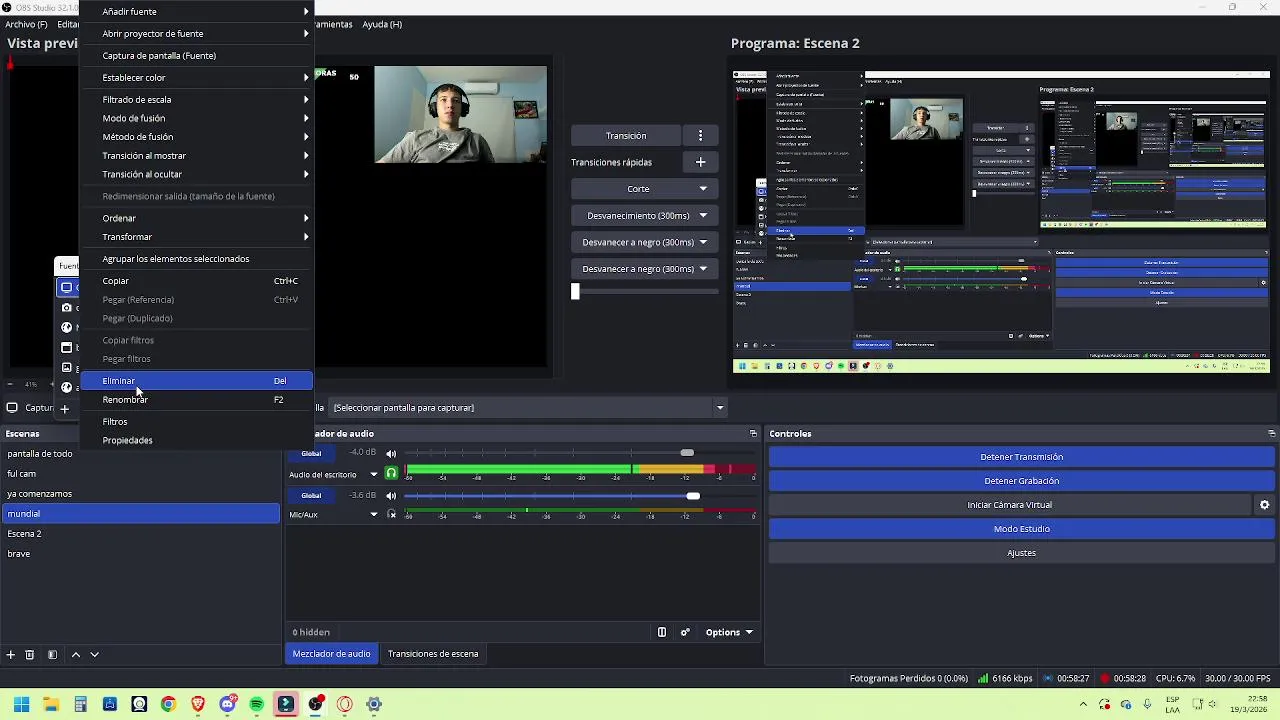Open Corte quick transition dropdown
This screenshot has height=720, width=1280.
click(x=645, y=189)
